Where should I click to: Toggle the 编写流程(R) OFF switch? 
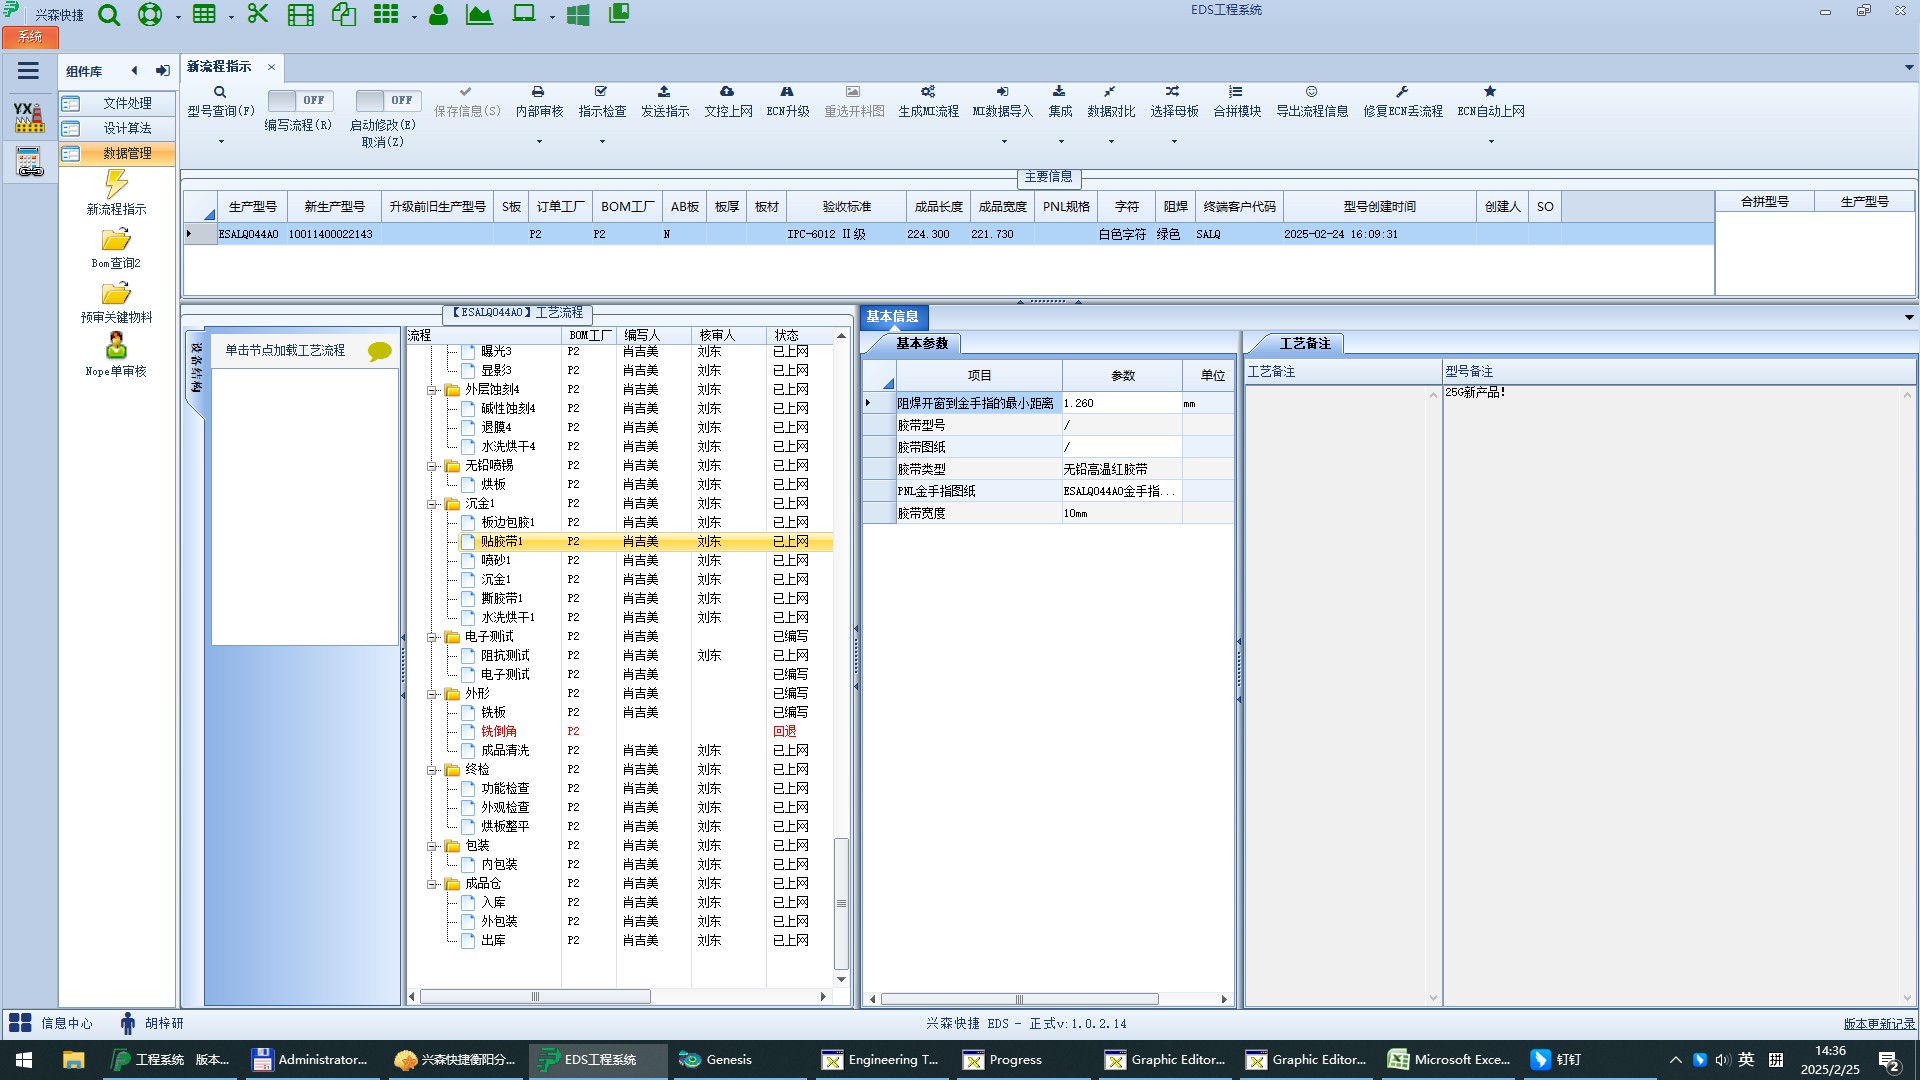[x=299, y=100]
